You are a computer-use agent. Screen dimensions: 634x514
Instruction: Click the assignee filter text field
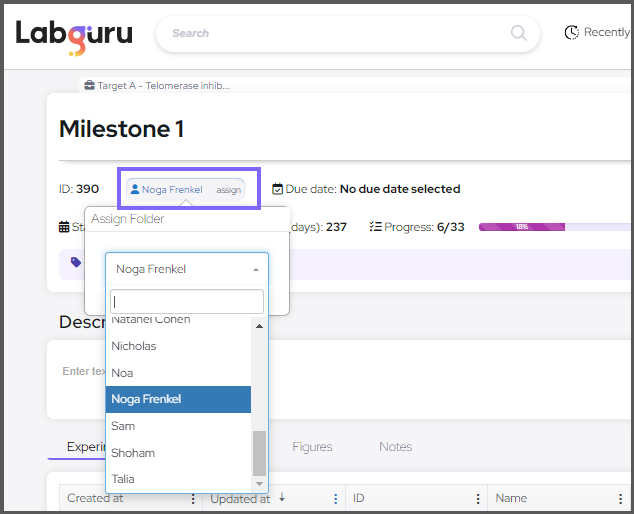coord(187,302)
